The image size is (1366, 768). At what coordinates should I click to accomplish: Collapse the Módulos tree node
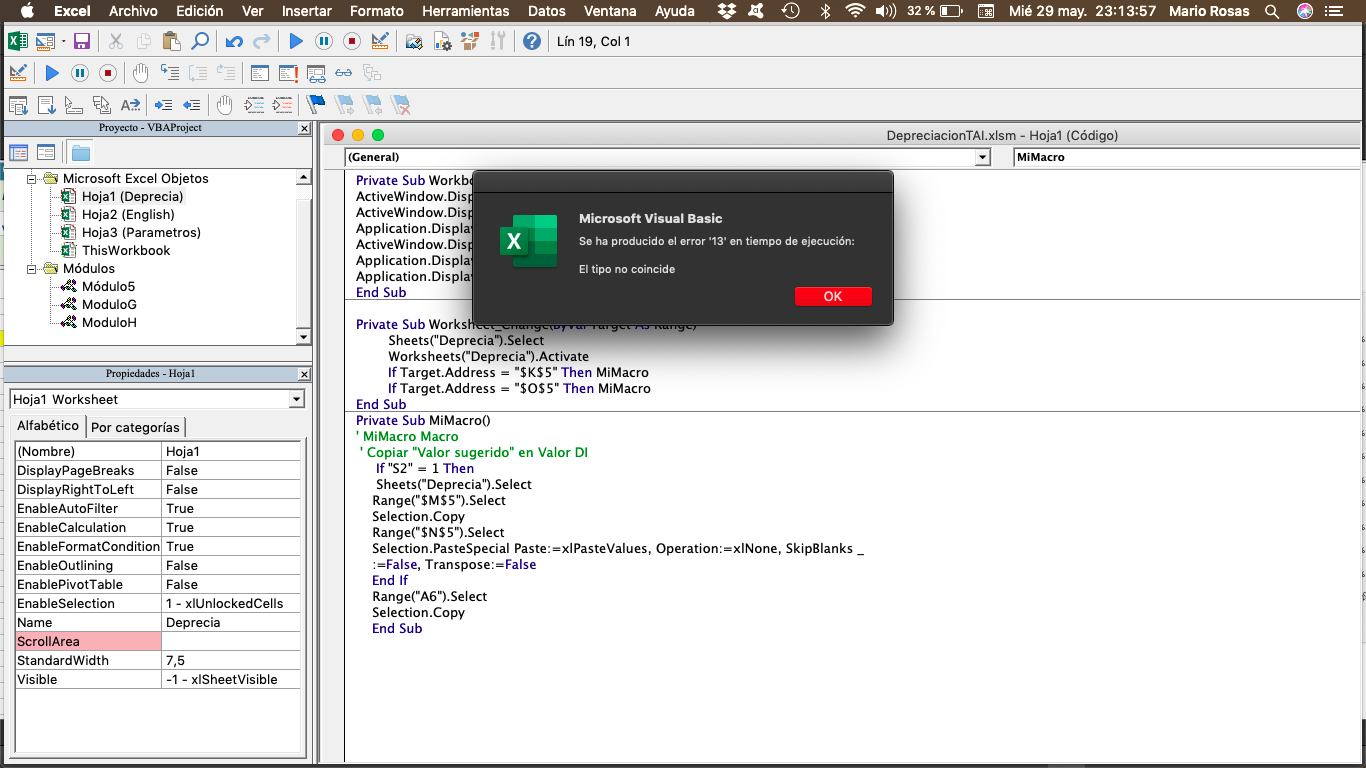[x=32, y=268]
